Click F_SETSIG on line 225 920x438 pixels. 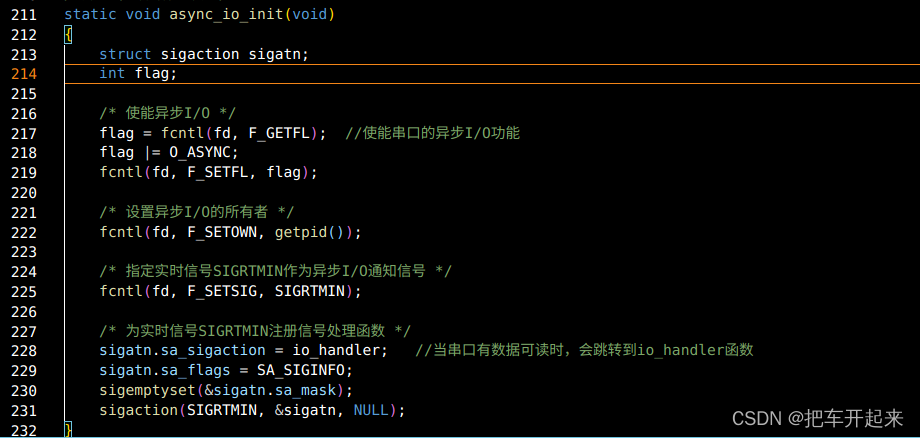click(x=221, y=291)
